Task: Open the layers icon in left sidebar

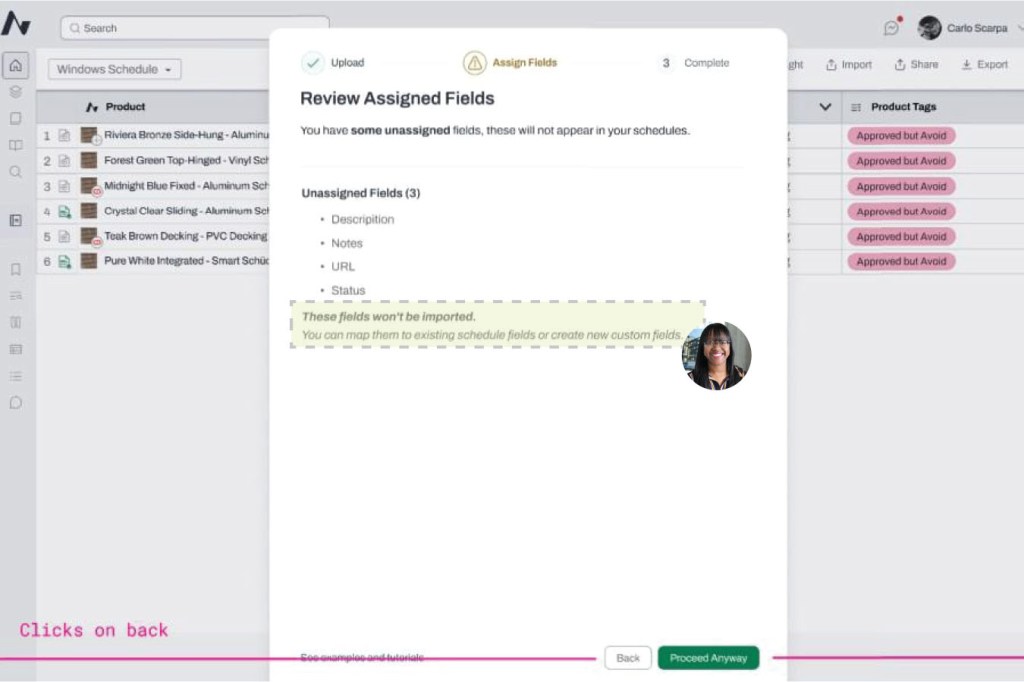Action: point(15,92)
